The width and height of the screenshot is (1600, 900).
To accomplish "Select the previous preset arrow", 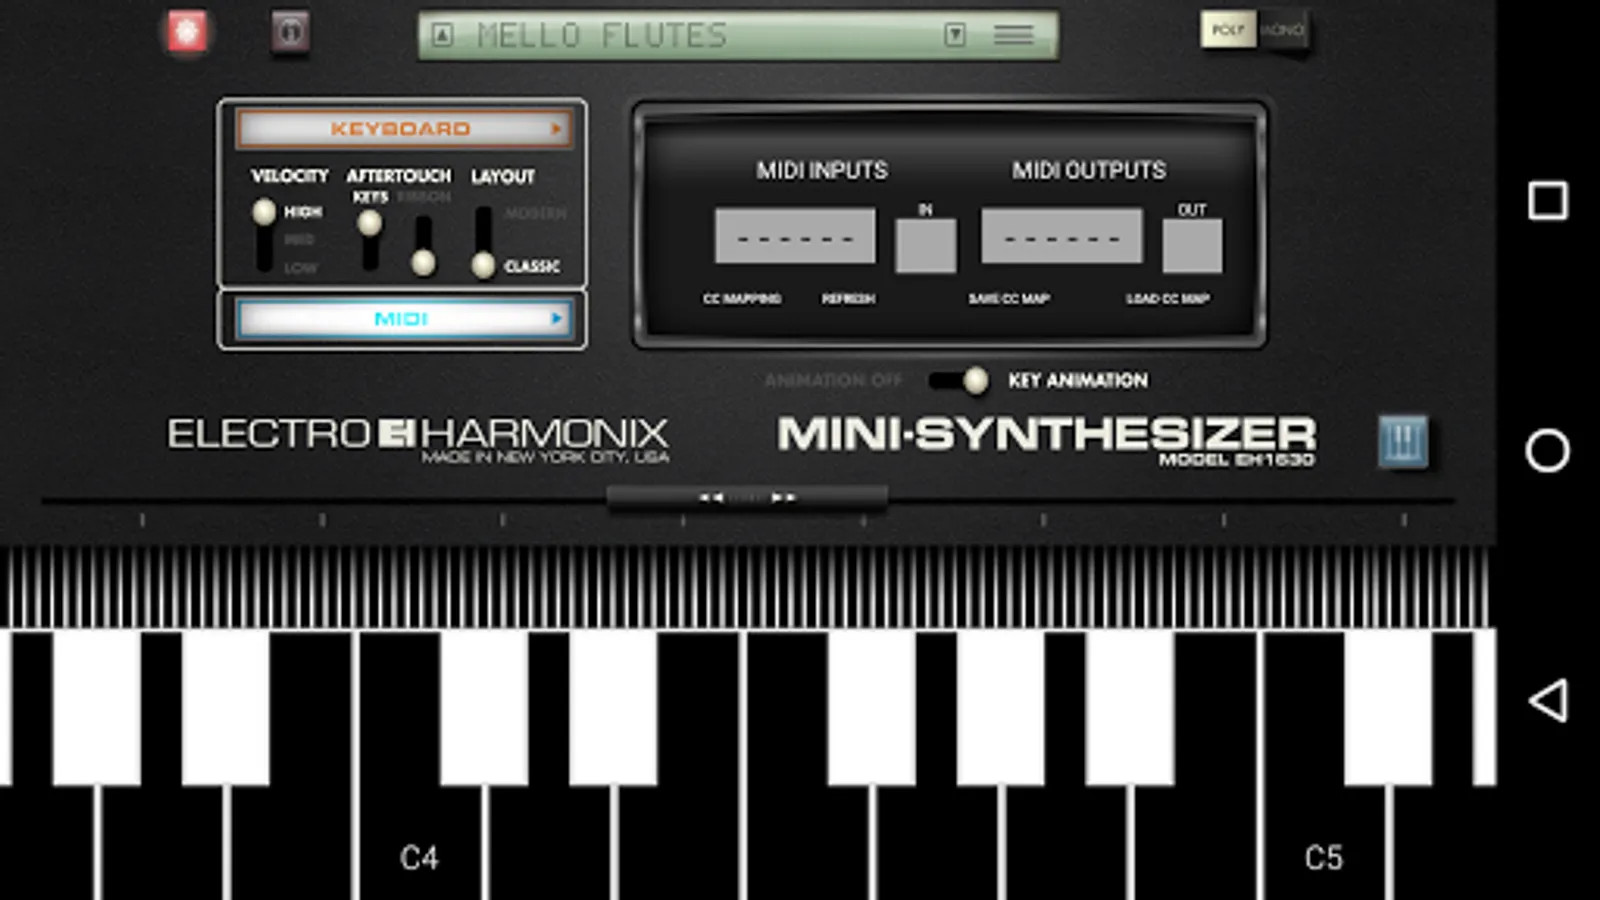I will [x=442, y=36].
